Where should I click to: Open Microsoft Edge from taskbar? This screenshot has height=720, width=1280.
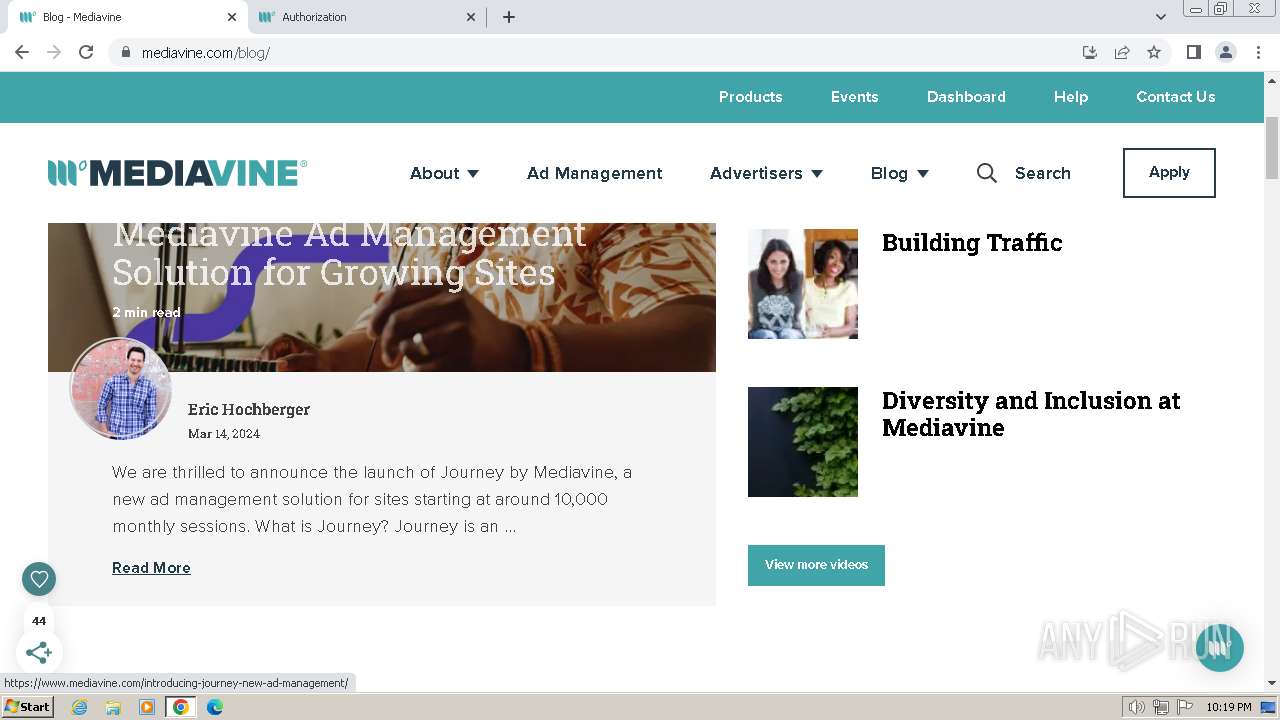215,707
